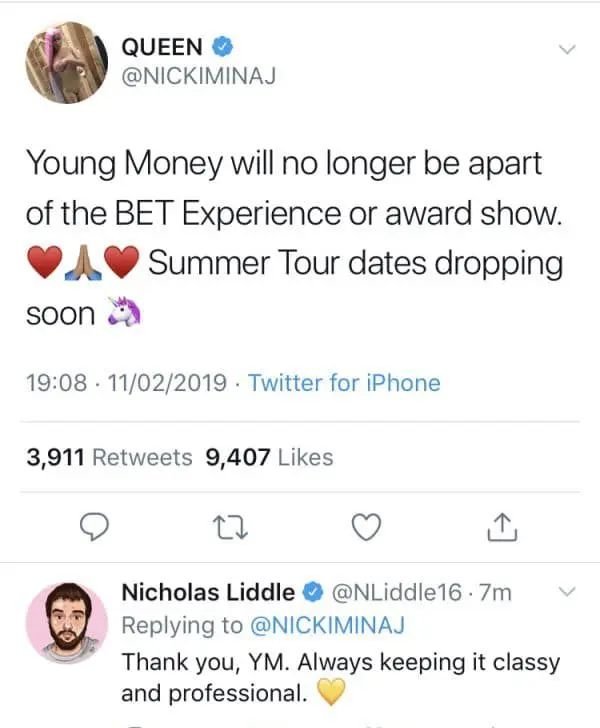Click the 7m timestamp on the reply
The width and height of the screenshot is (600, 728).
496,592
